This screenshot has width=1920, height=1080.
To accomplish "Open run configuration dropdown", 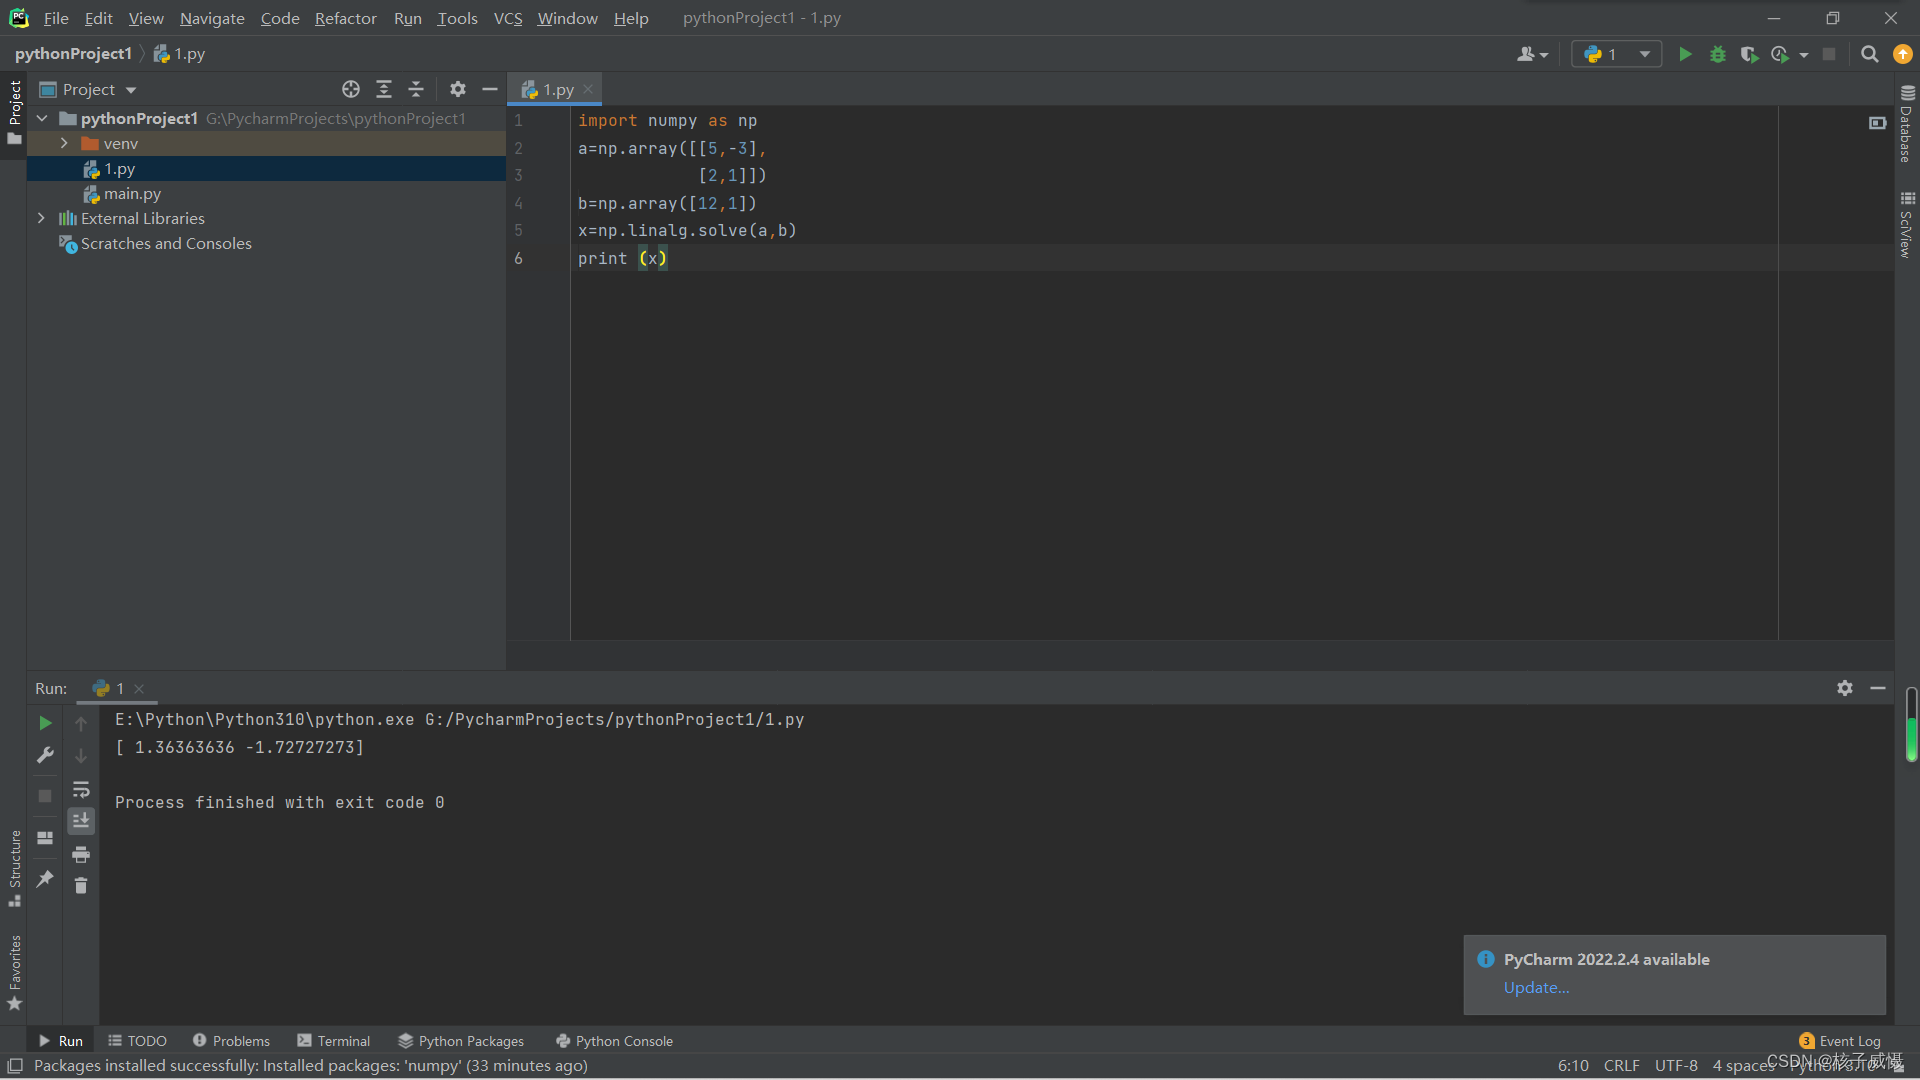I will pos(1616,54).
